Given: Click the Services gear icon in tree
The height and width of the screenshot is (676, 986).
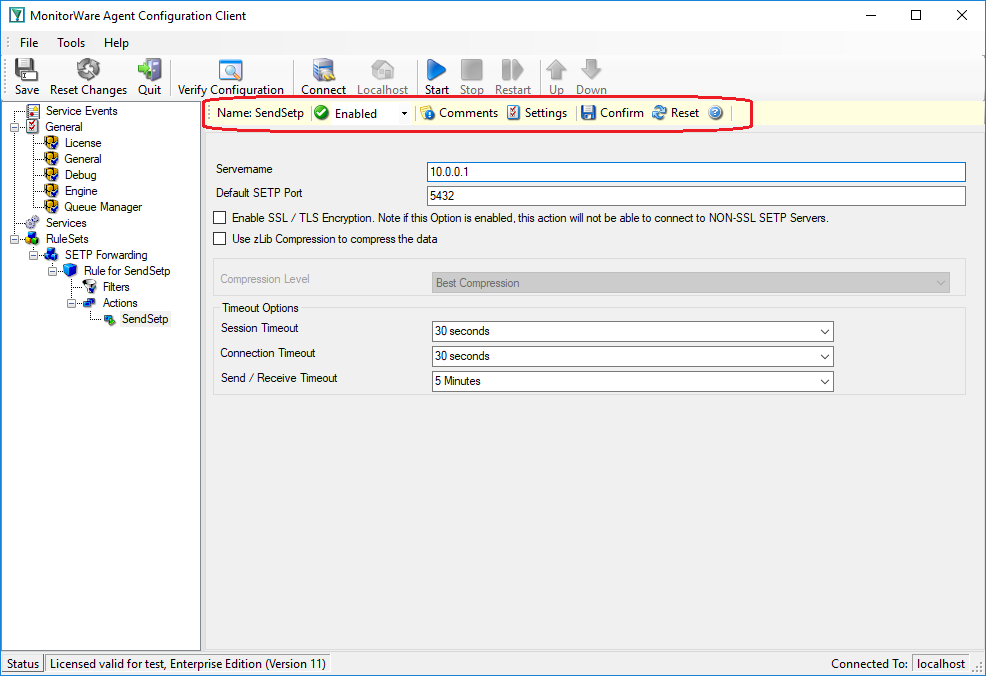Looking at the screenshot, I should click(x=32, y=223).
